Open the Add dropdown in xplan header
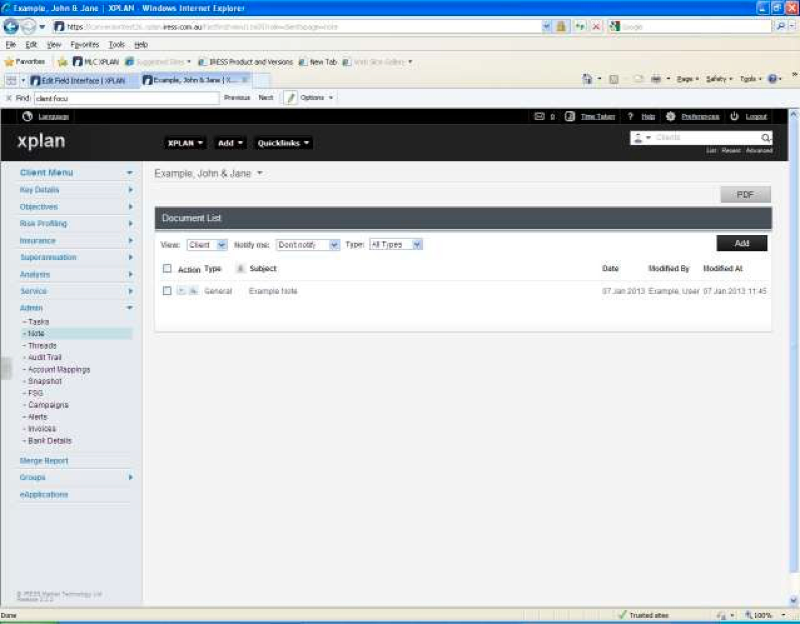 tap(230, 143)
